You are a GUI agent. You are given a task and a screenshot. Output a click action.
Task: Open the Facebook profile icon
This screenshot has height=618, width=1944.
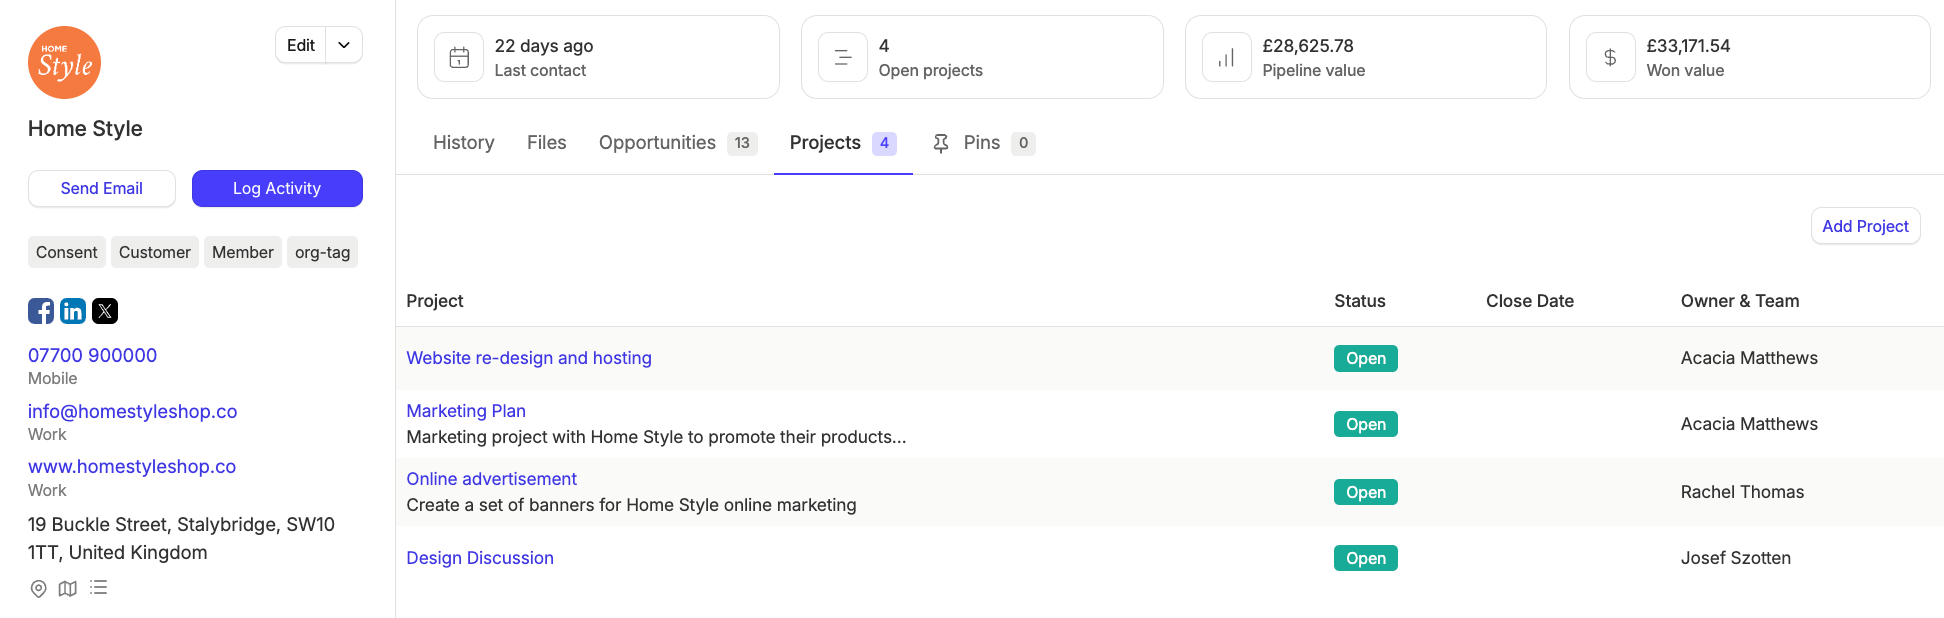tap(41, 311)
